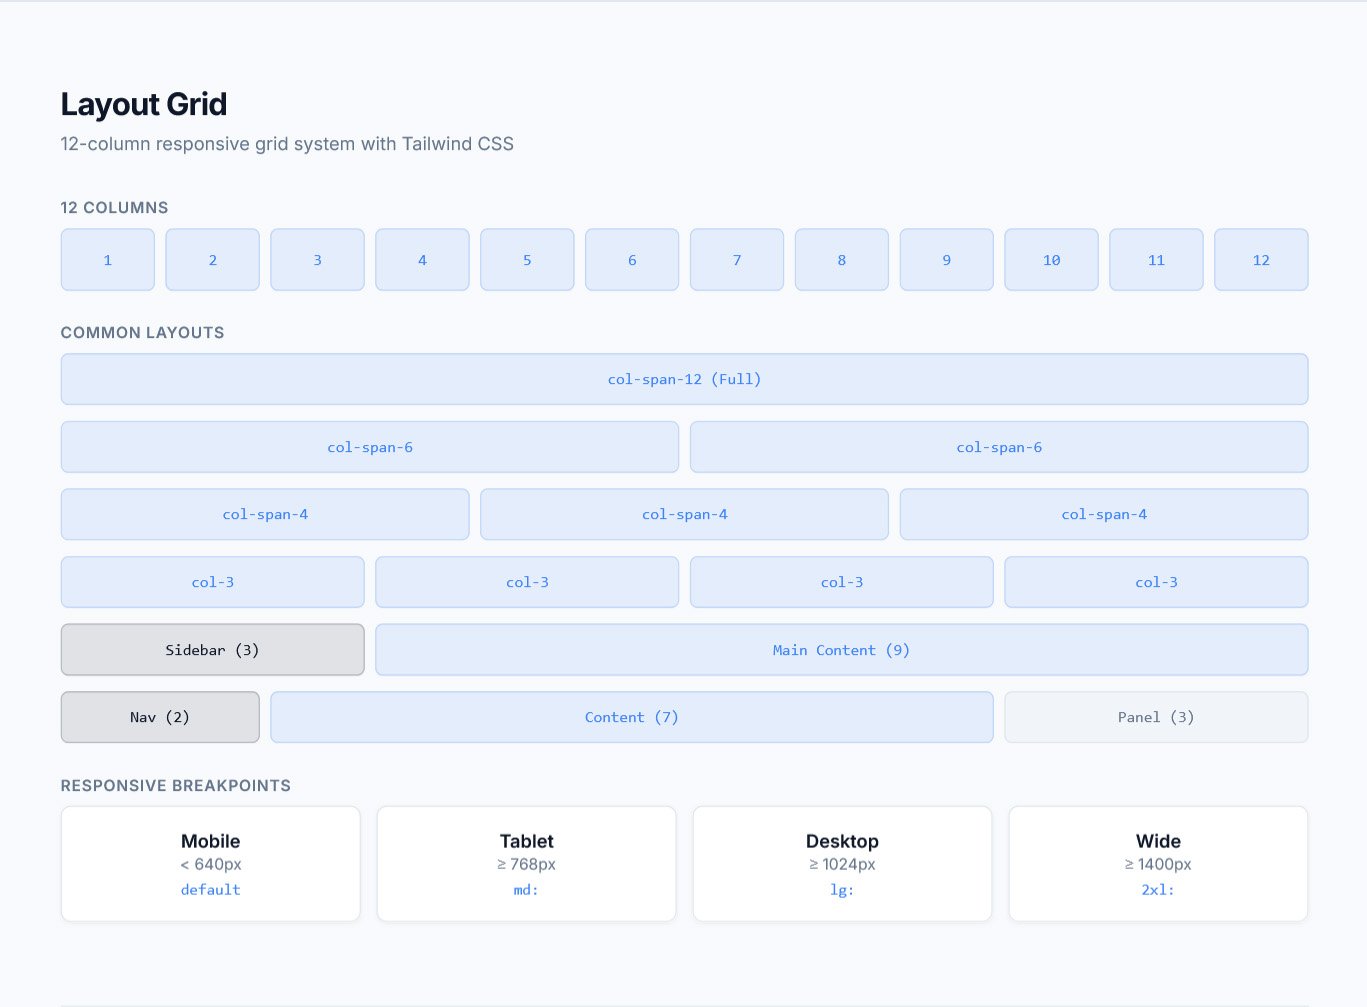Click the Desktop breakpoint card

click(x=842, y=862)
